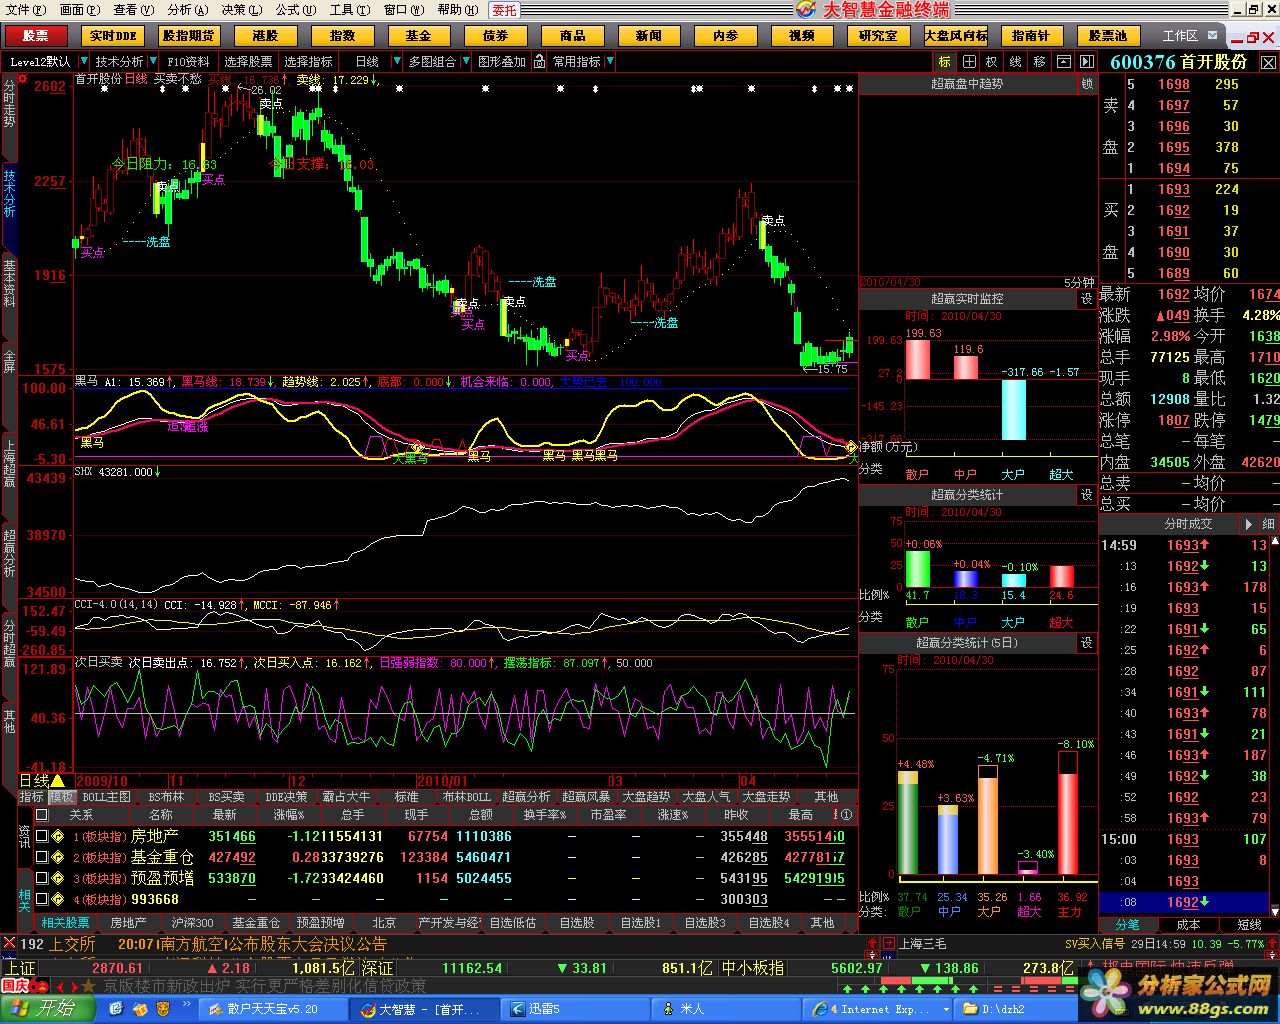Click the red 散户 bar in 超赢实时监控
This screenshot has height=1024, width=1280.
click(x=917, y=360)
